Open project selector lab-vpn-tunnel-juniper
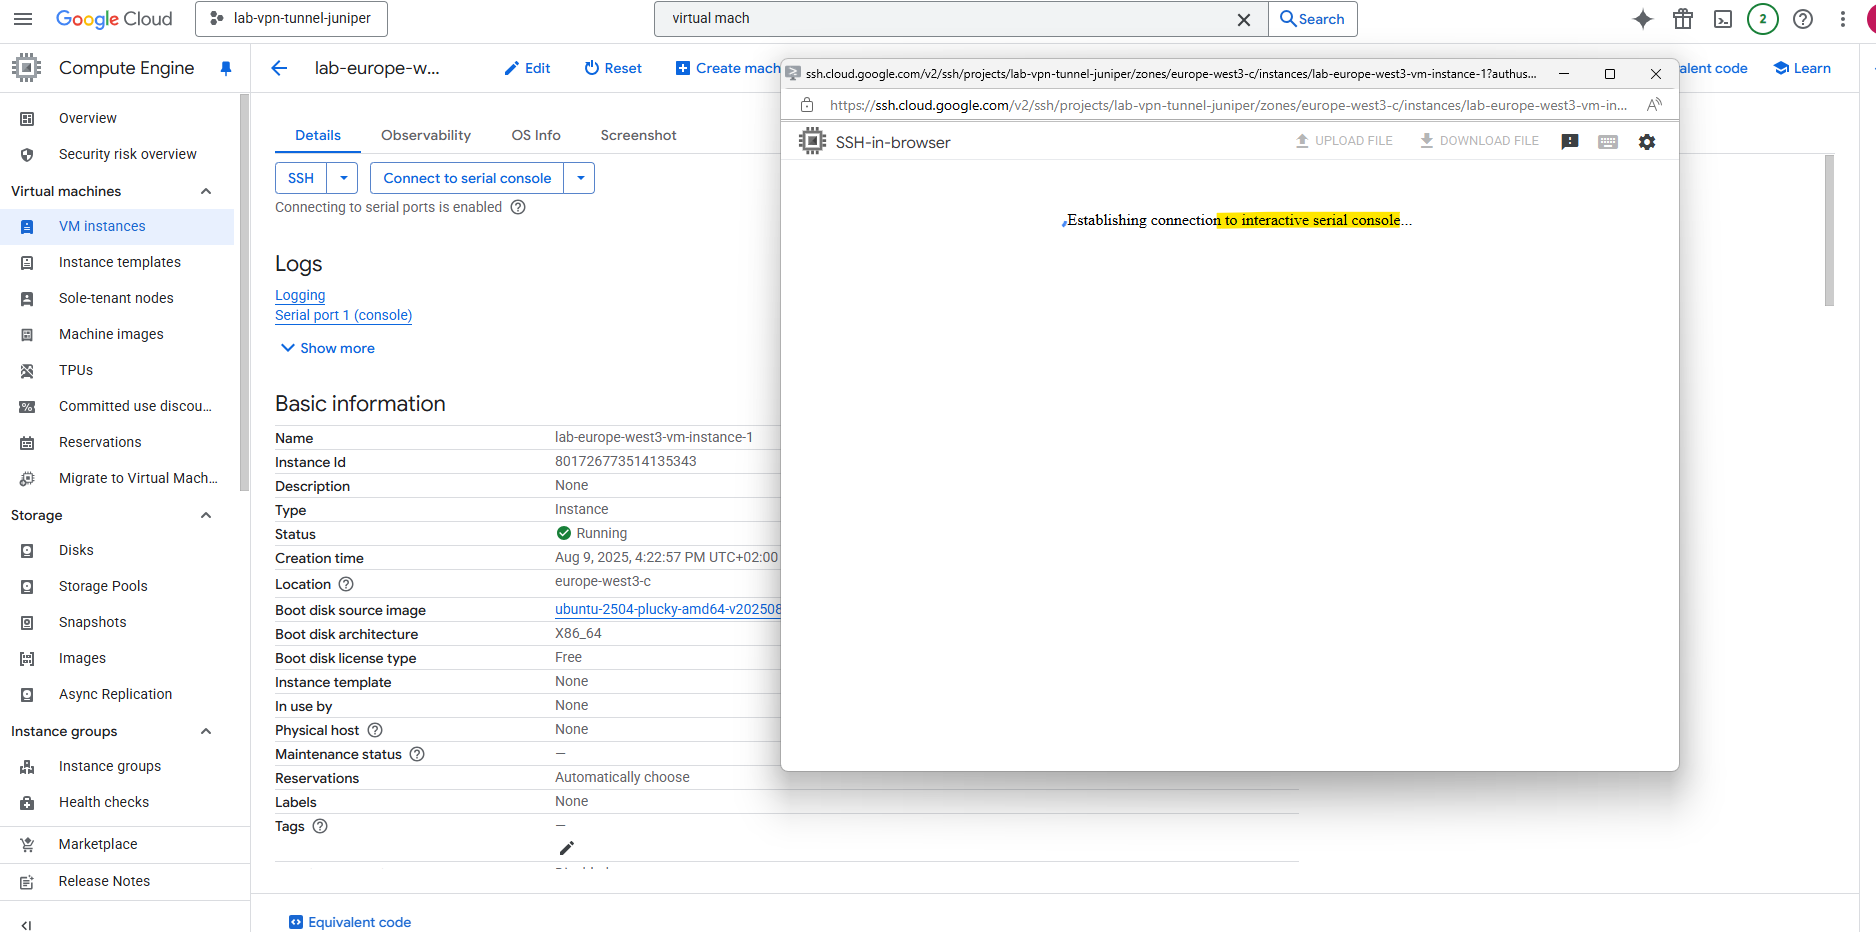This screenshot has height=932, width=1876. pos(291,19)
